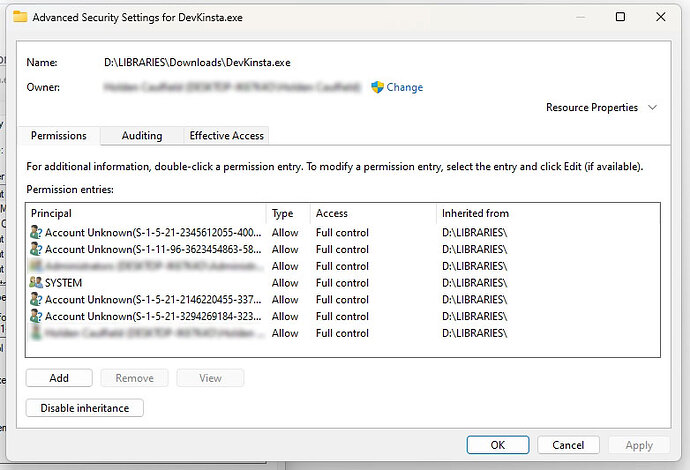
Task: Switch to the Permissions tab
Action: [59, 136]
